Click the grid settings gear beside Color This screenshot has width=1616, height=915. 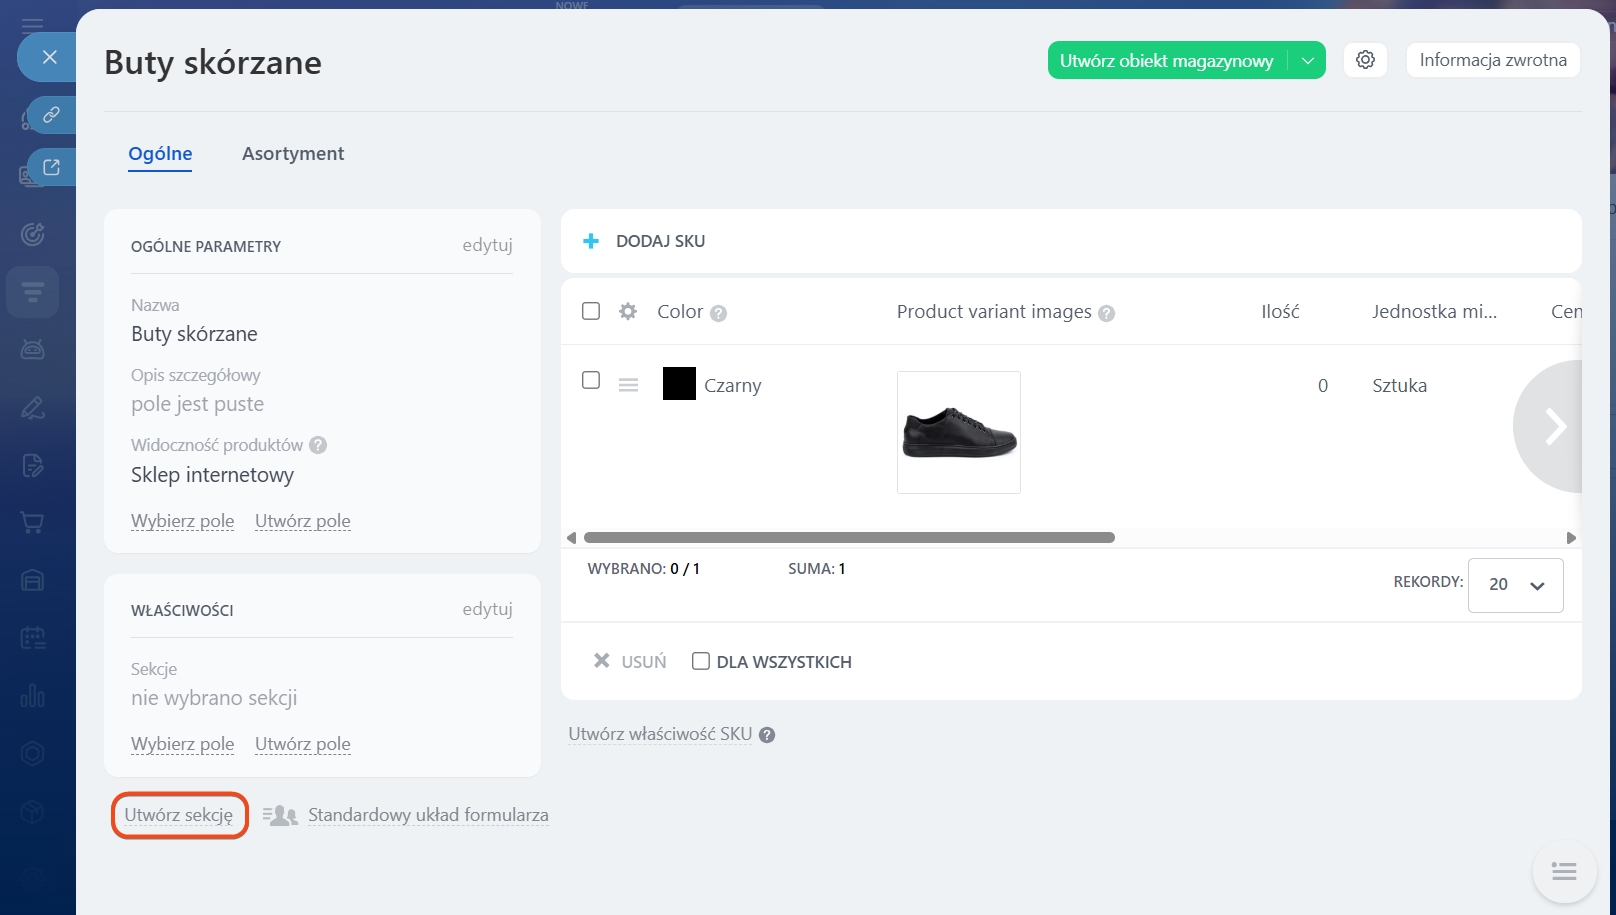[628, 311]
